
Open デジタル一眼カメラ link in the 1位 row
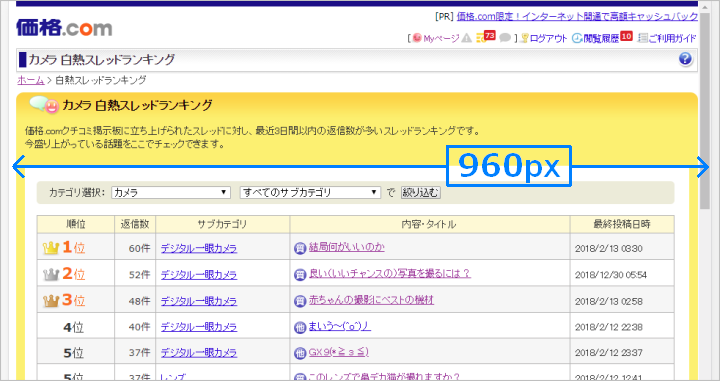[x=199, y=248]
